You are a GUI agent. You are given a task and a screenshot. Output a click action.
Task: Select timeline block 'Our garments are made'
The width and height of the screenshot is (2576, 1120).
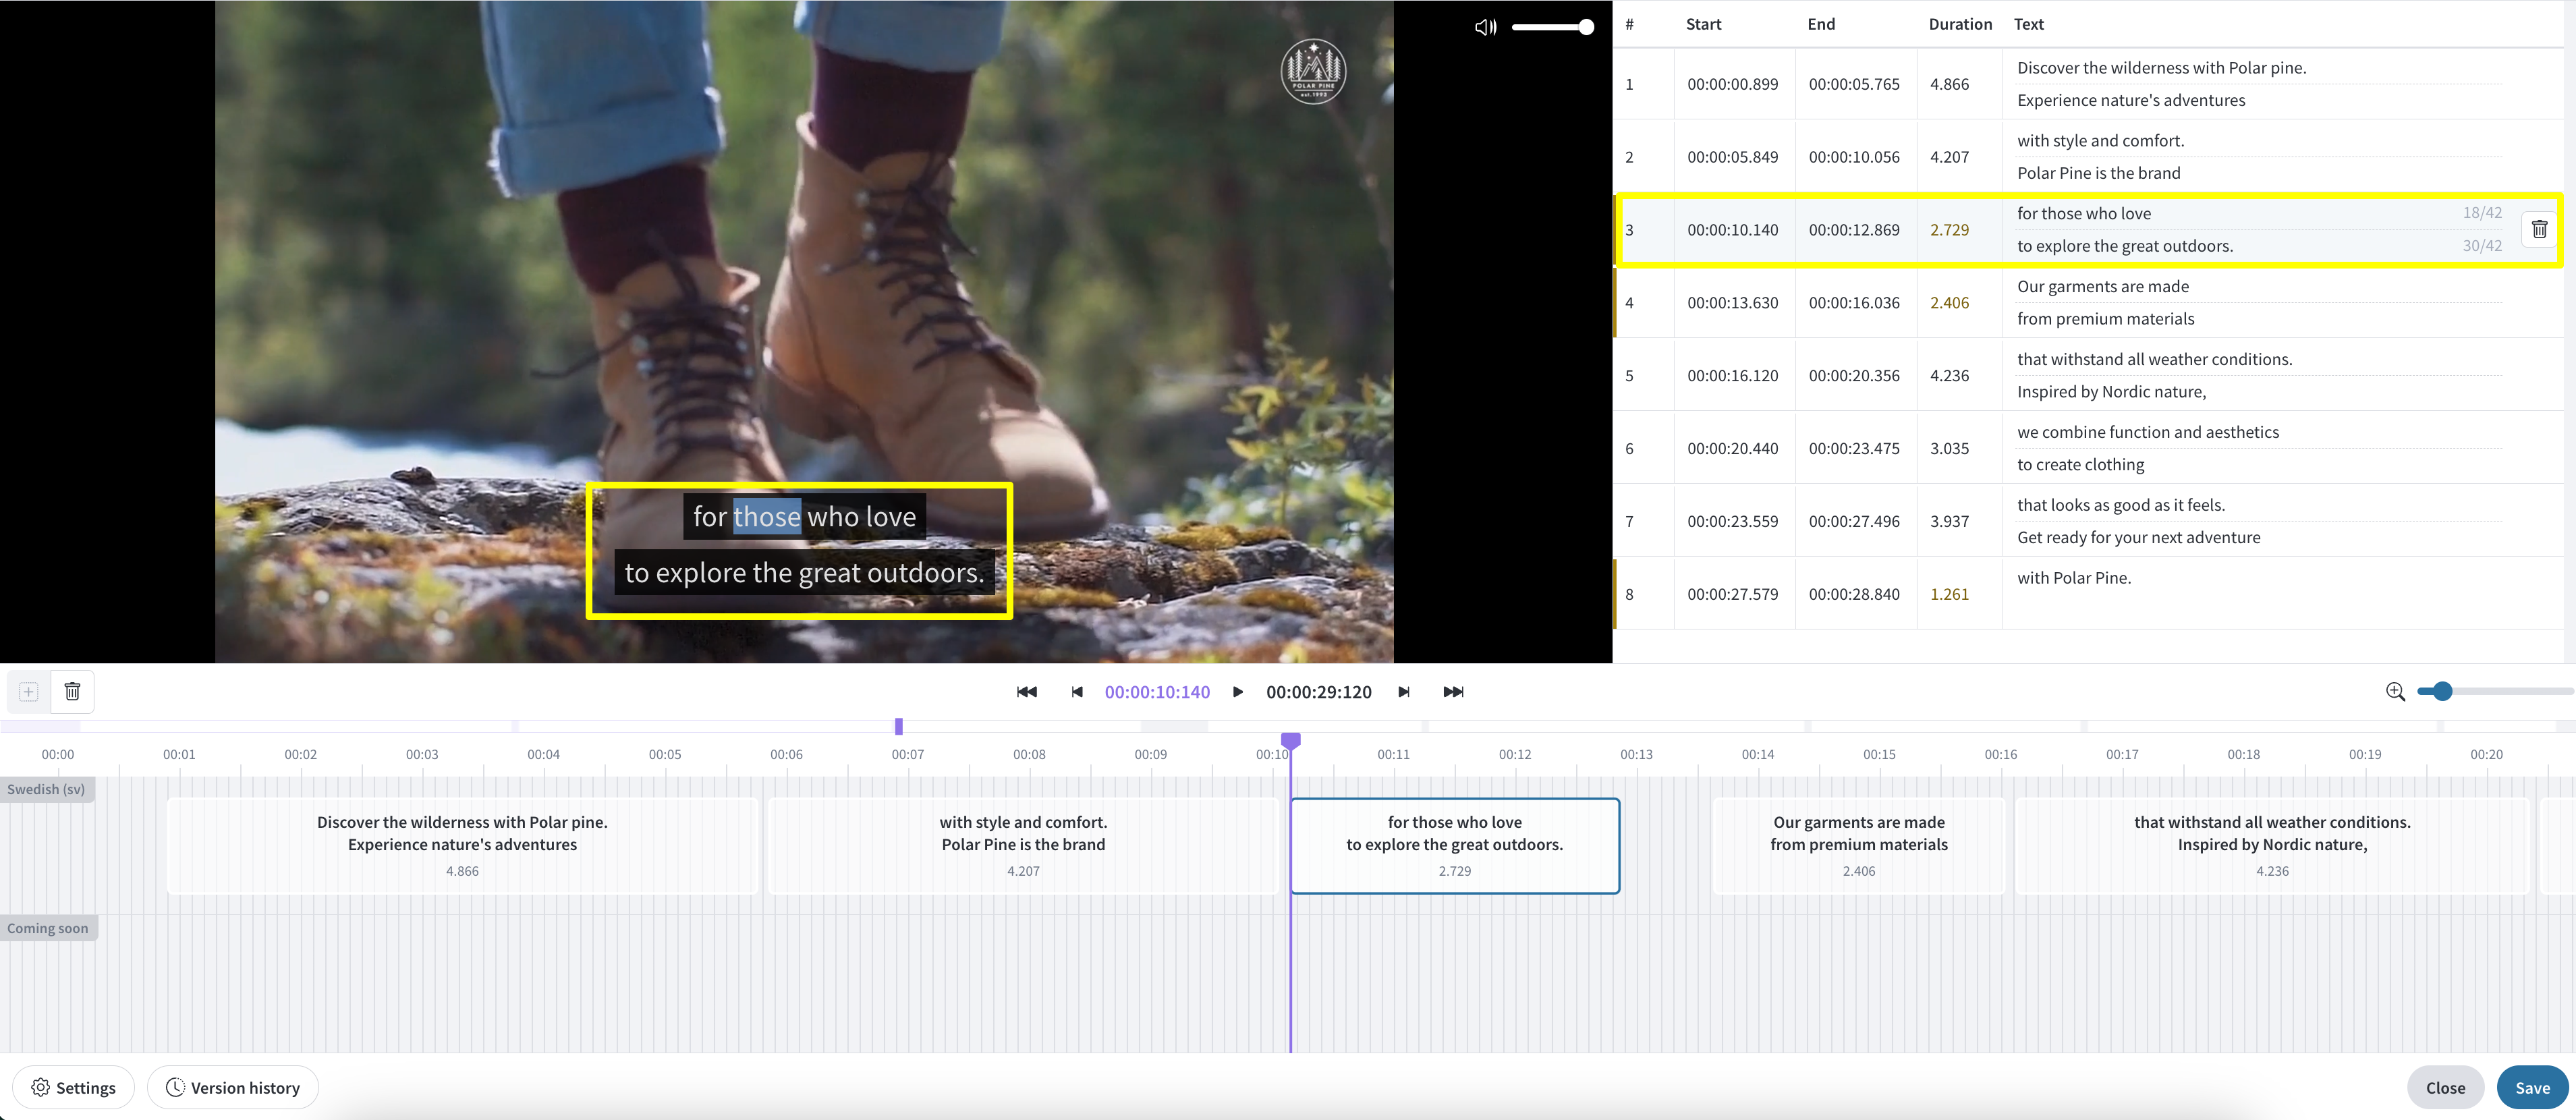[x=1859, y=845]
